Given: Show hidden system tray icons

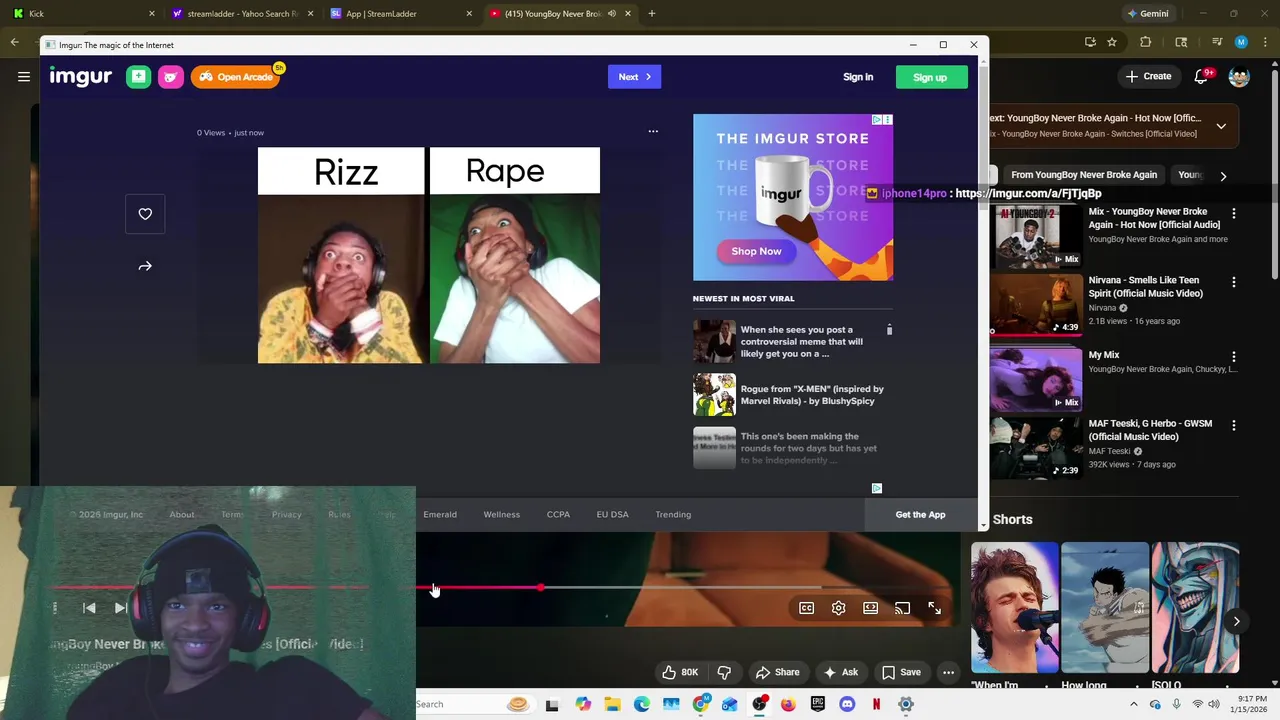Looking at the screenshot, I should (x=1134, y=704).
